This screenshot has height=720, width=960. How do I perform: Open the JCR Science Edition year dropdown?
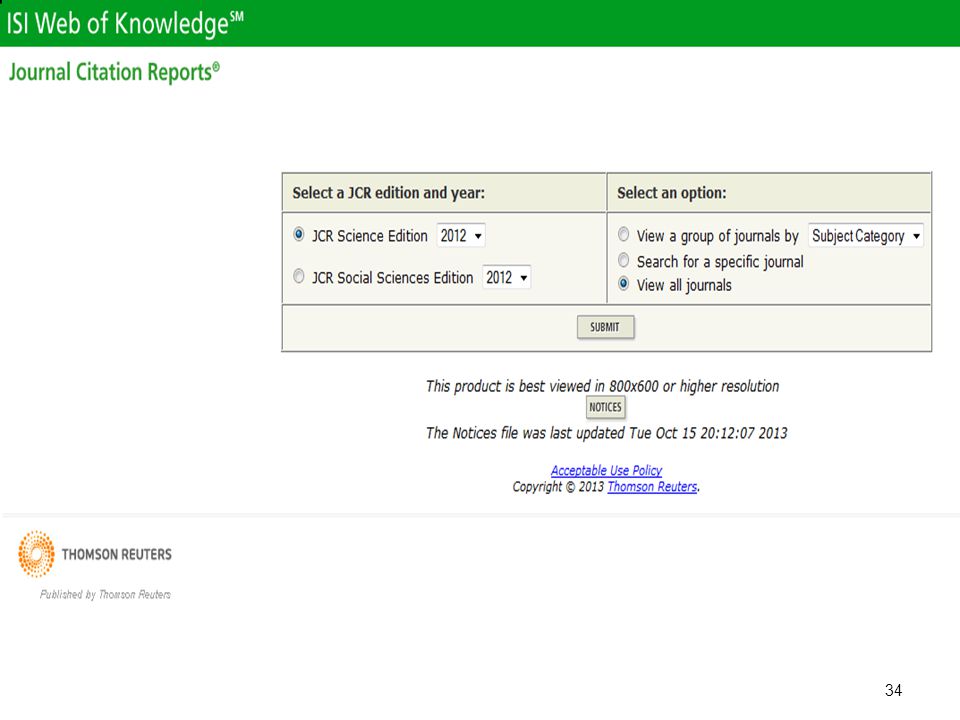[x=461, y=236]
